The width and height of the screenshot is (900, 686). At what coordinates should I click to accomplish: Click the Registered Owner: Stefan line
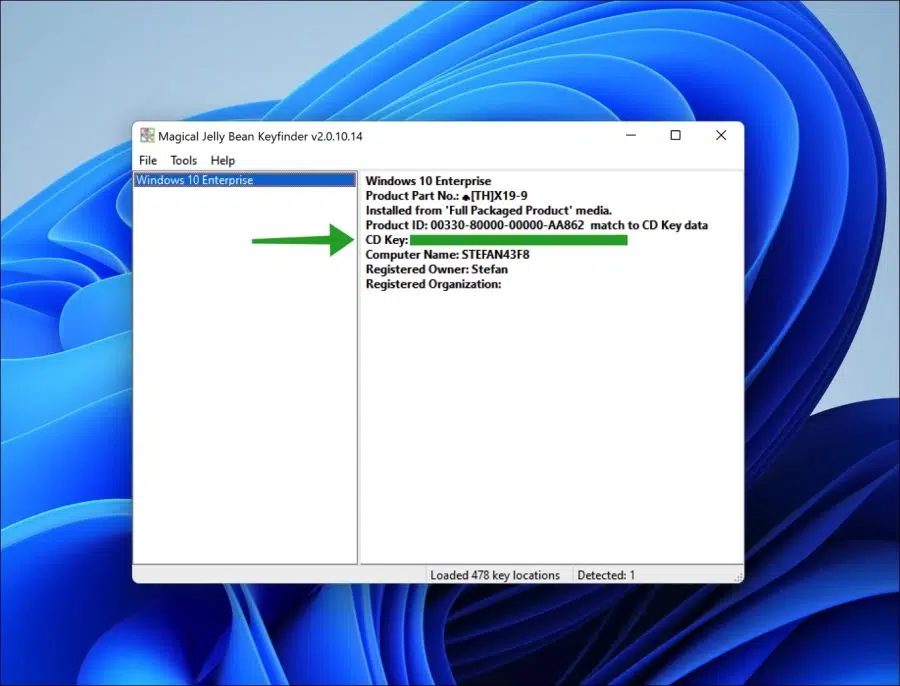pyautogui.click(x=436, y=269)
